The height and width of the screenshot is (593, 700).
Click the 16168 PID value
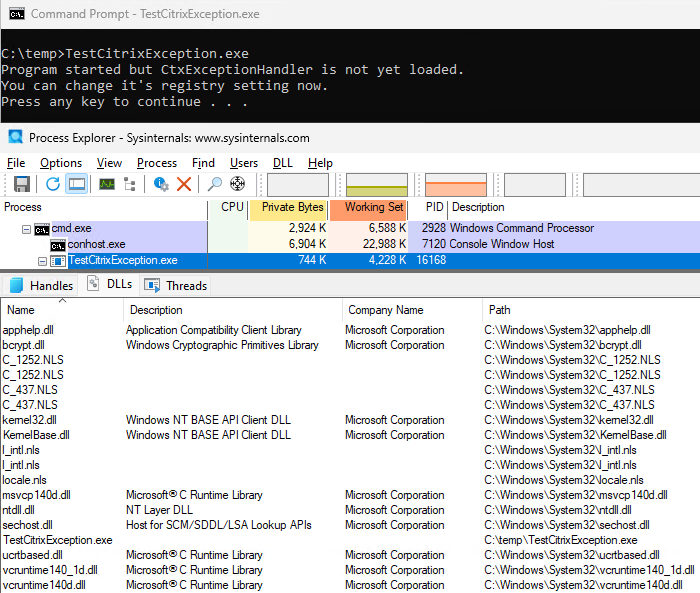click(x=431, y=260)
